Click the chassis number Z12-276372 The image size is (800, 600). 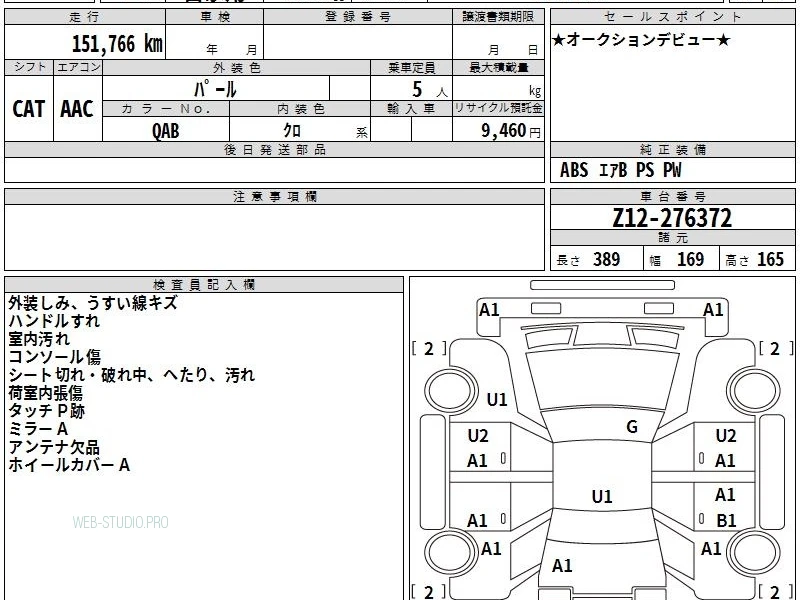coord(672,218)
